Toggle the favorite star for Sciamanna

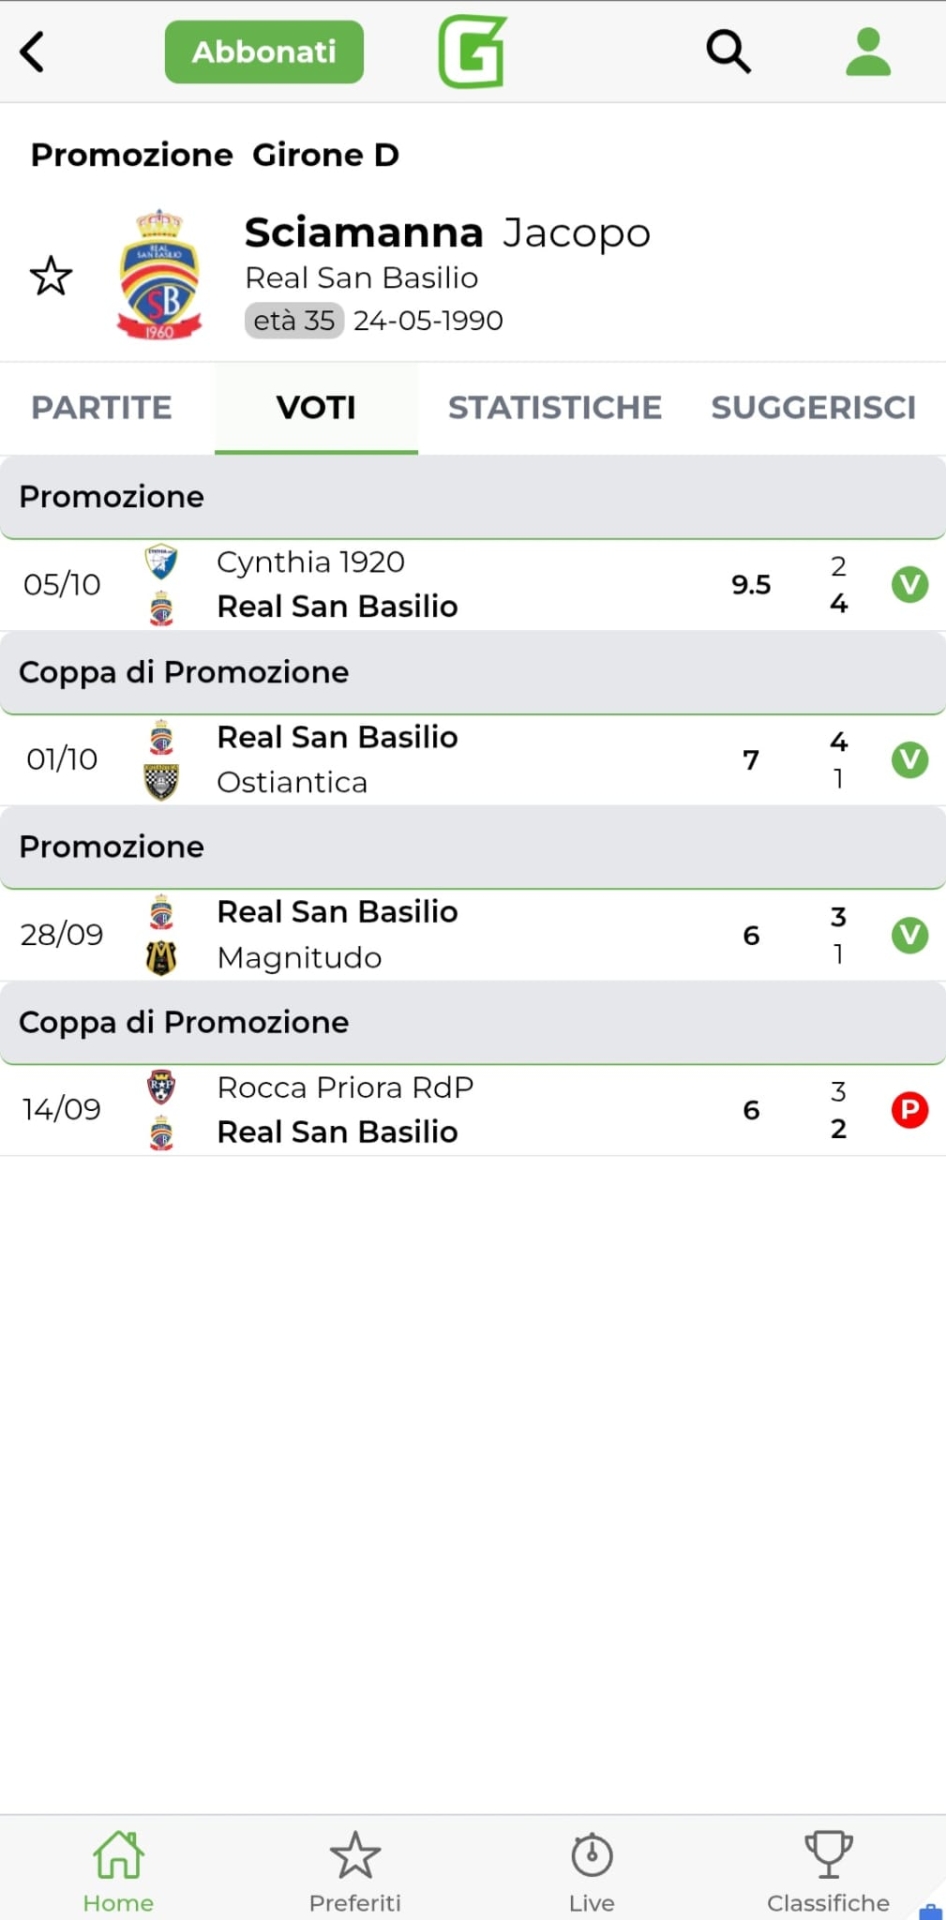(x=51, y=277)
